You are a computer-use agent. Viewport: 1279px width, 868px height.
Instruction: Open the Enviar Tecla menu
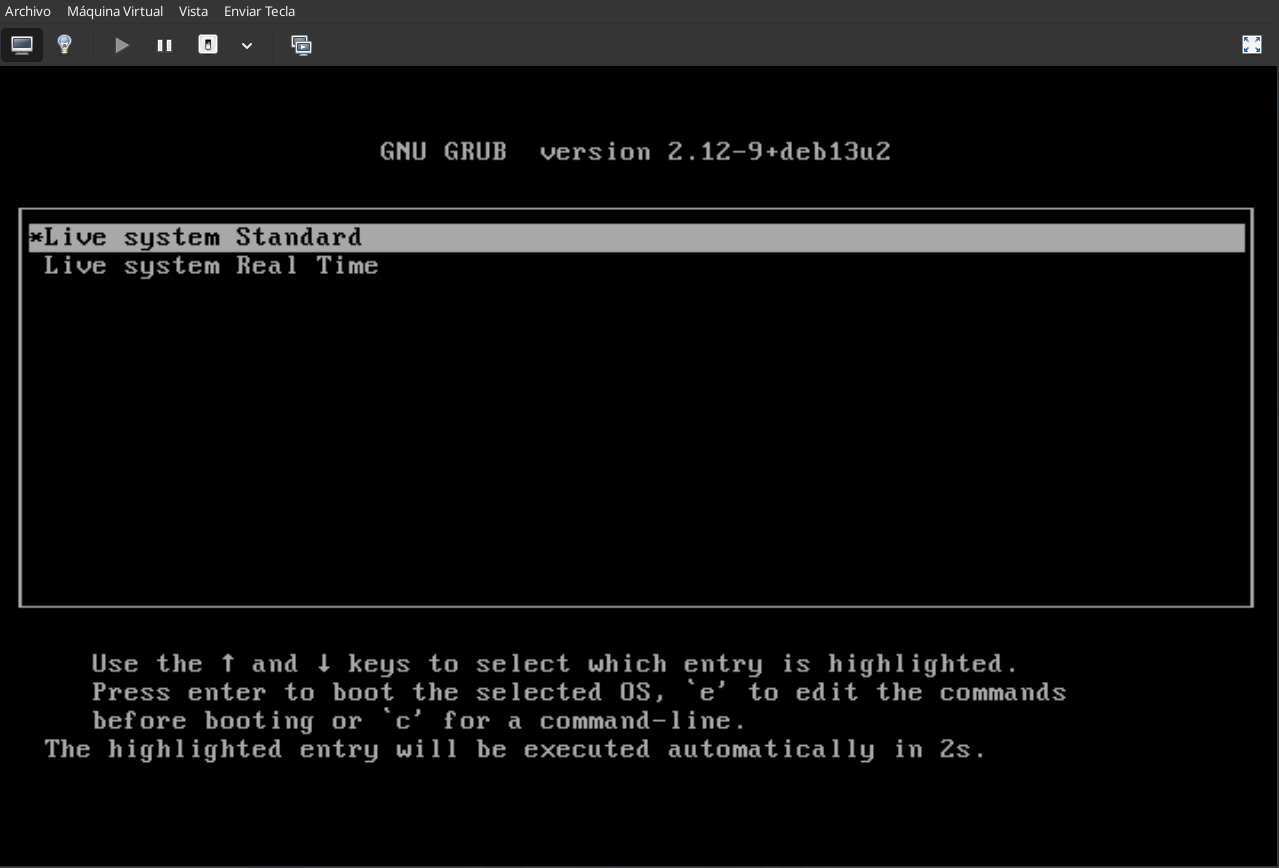259,11
